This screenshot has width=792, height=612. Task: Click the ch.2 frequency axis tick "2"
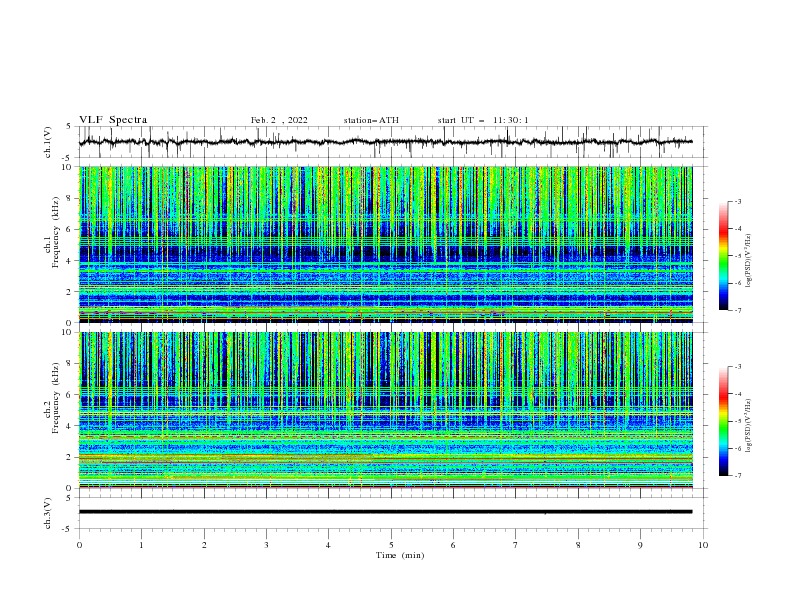click(70, 458)
